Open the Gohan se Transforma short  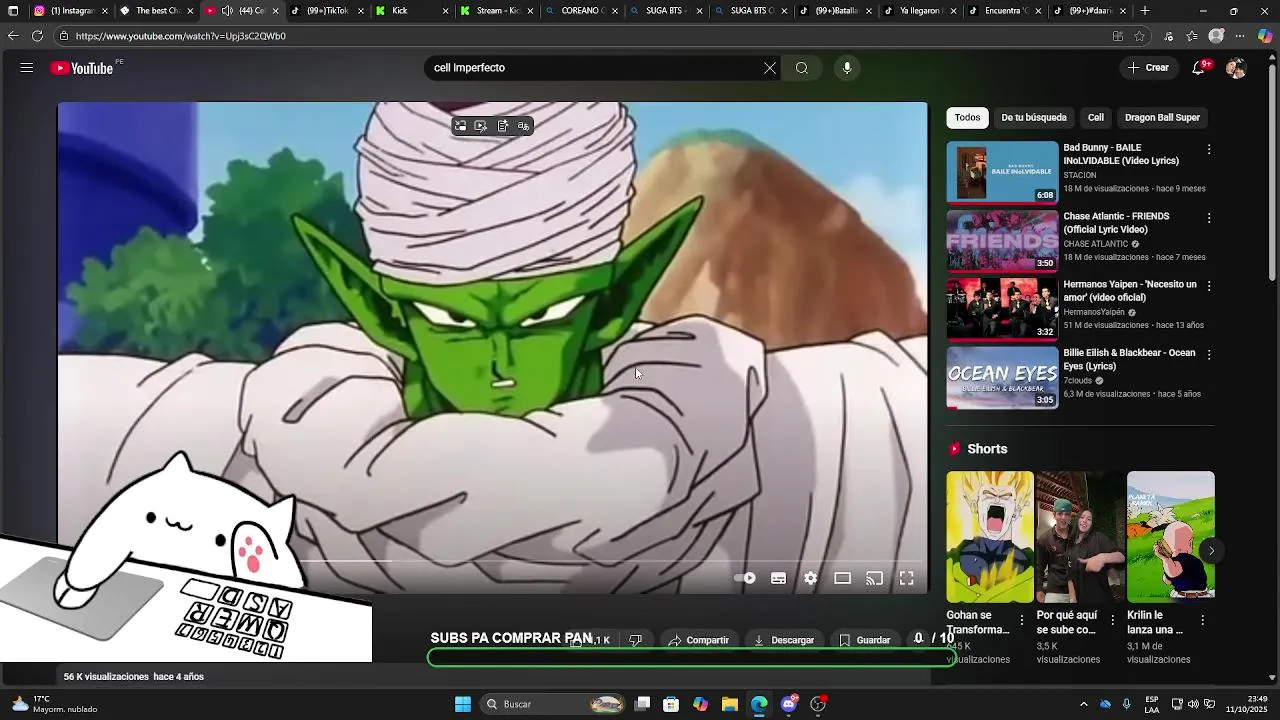coord(990,537)
